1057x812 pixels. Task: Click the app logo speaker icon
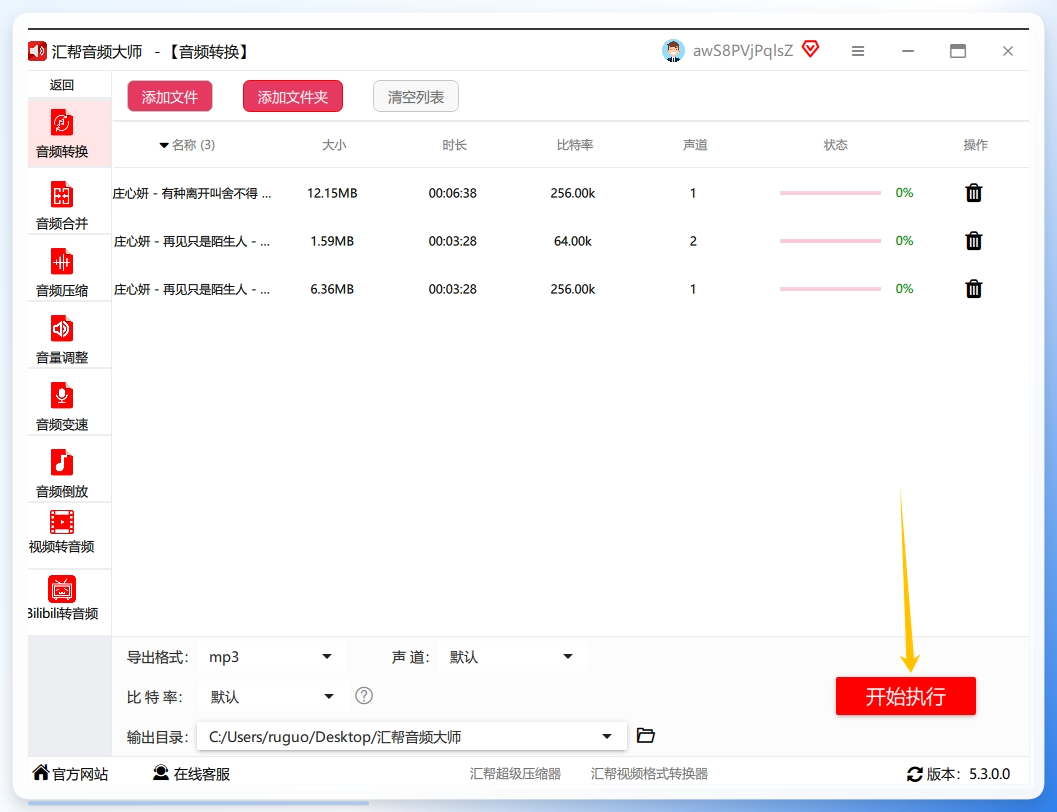coord(37,51)
